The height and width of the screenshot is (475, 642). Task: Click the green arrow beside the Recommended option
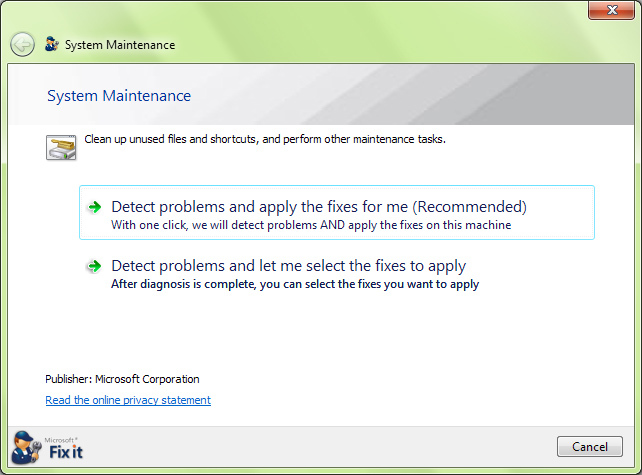pyautogui.click(x=95, y=207)
